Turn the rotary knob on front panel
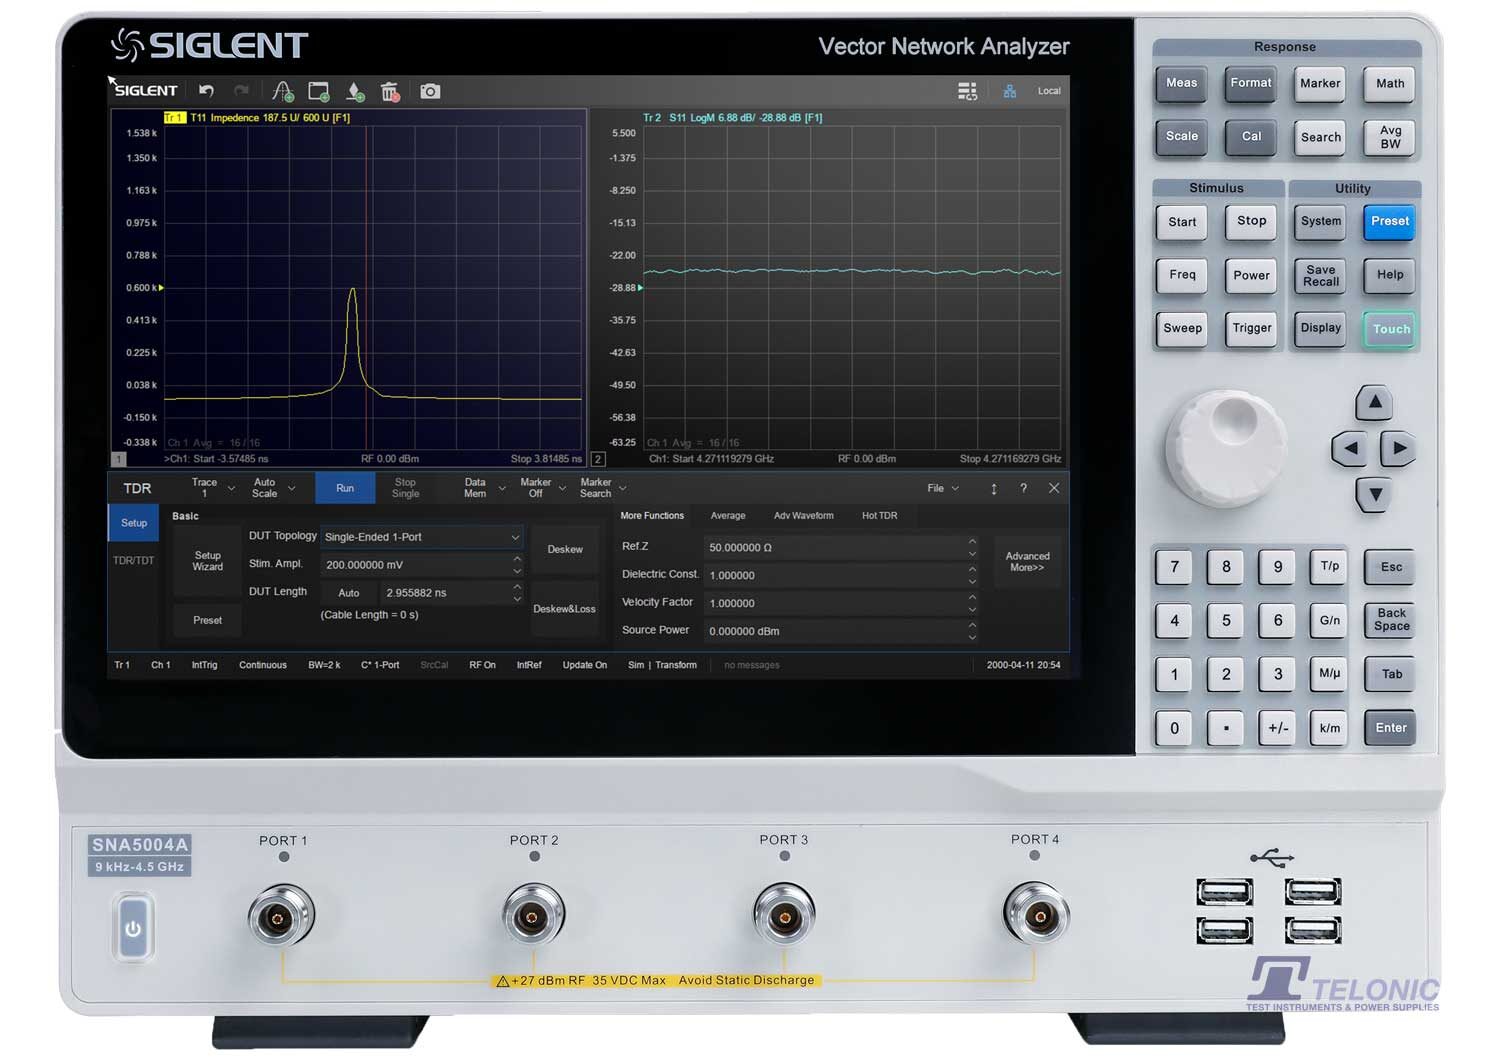1500x1060 pixels. pyautogui.click(x=1226, y=447)
